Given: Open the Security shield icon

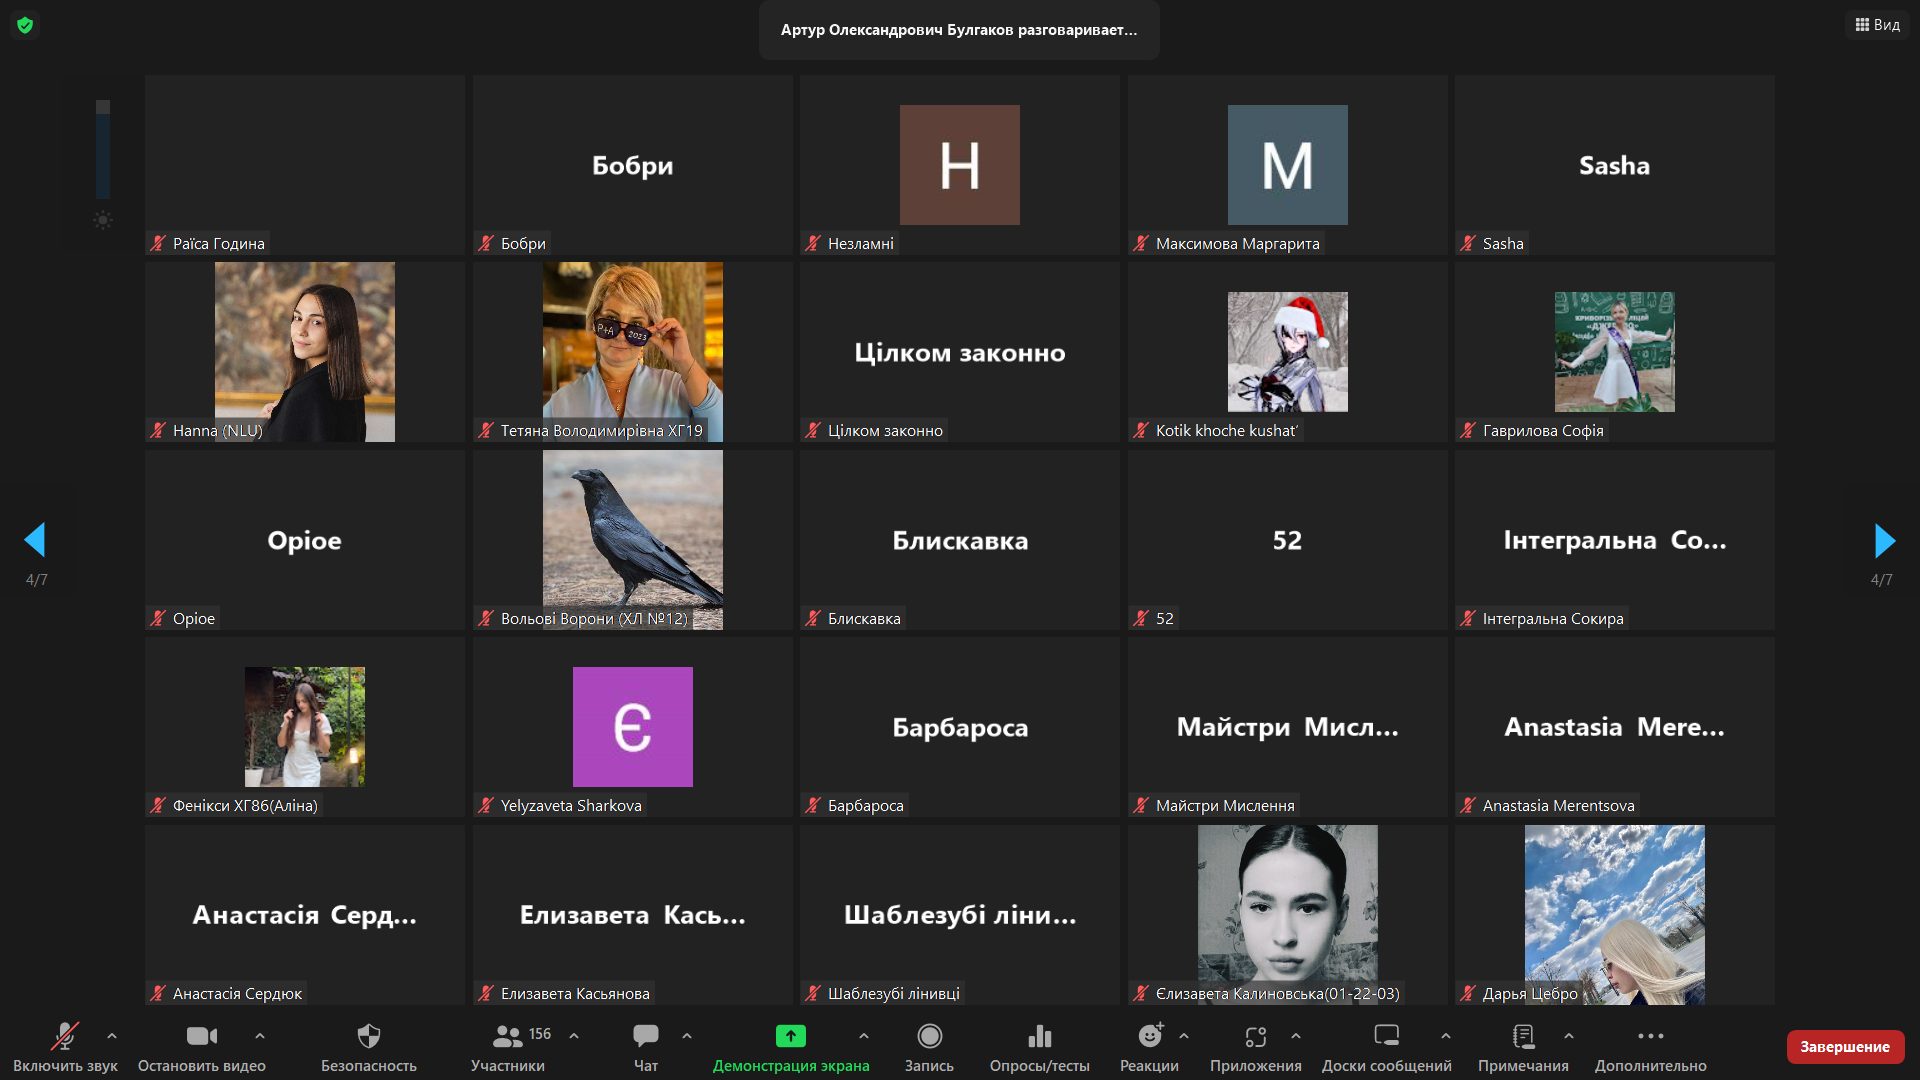Looking at the screenshot, I should [368, 1037].
